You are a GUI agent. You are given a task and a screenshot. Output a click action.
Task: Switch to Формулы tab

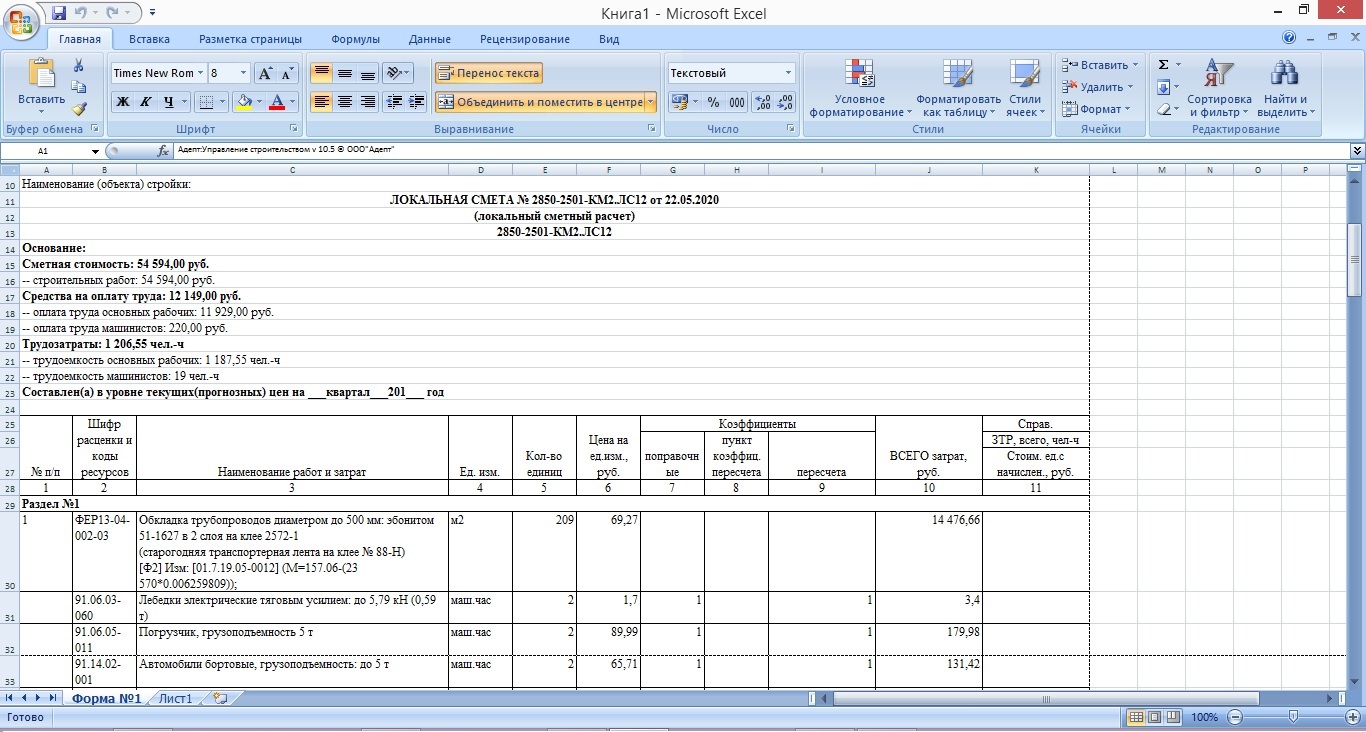point(355,39)
